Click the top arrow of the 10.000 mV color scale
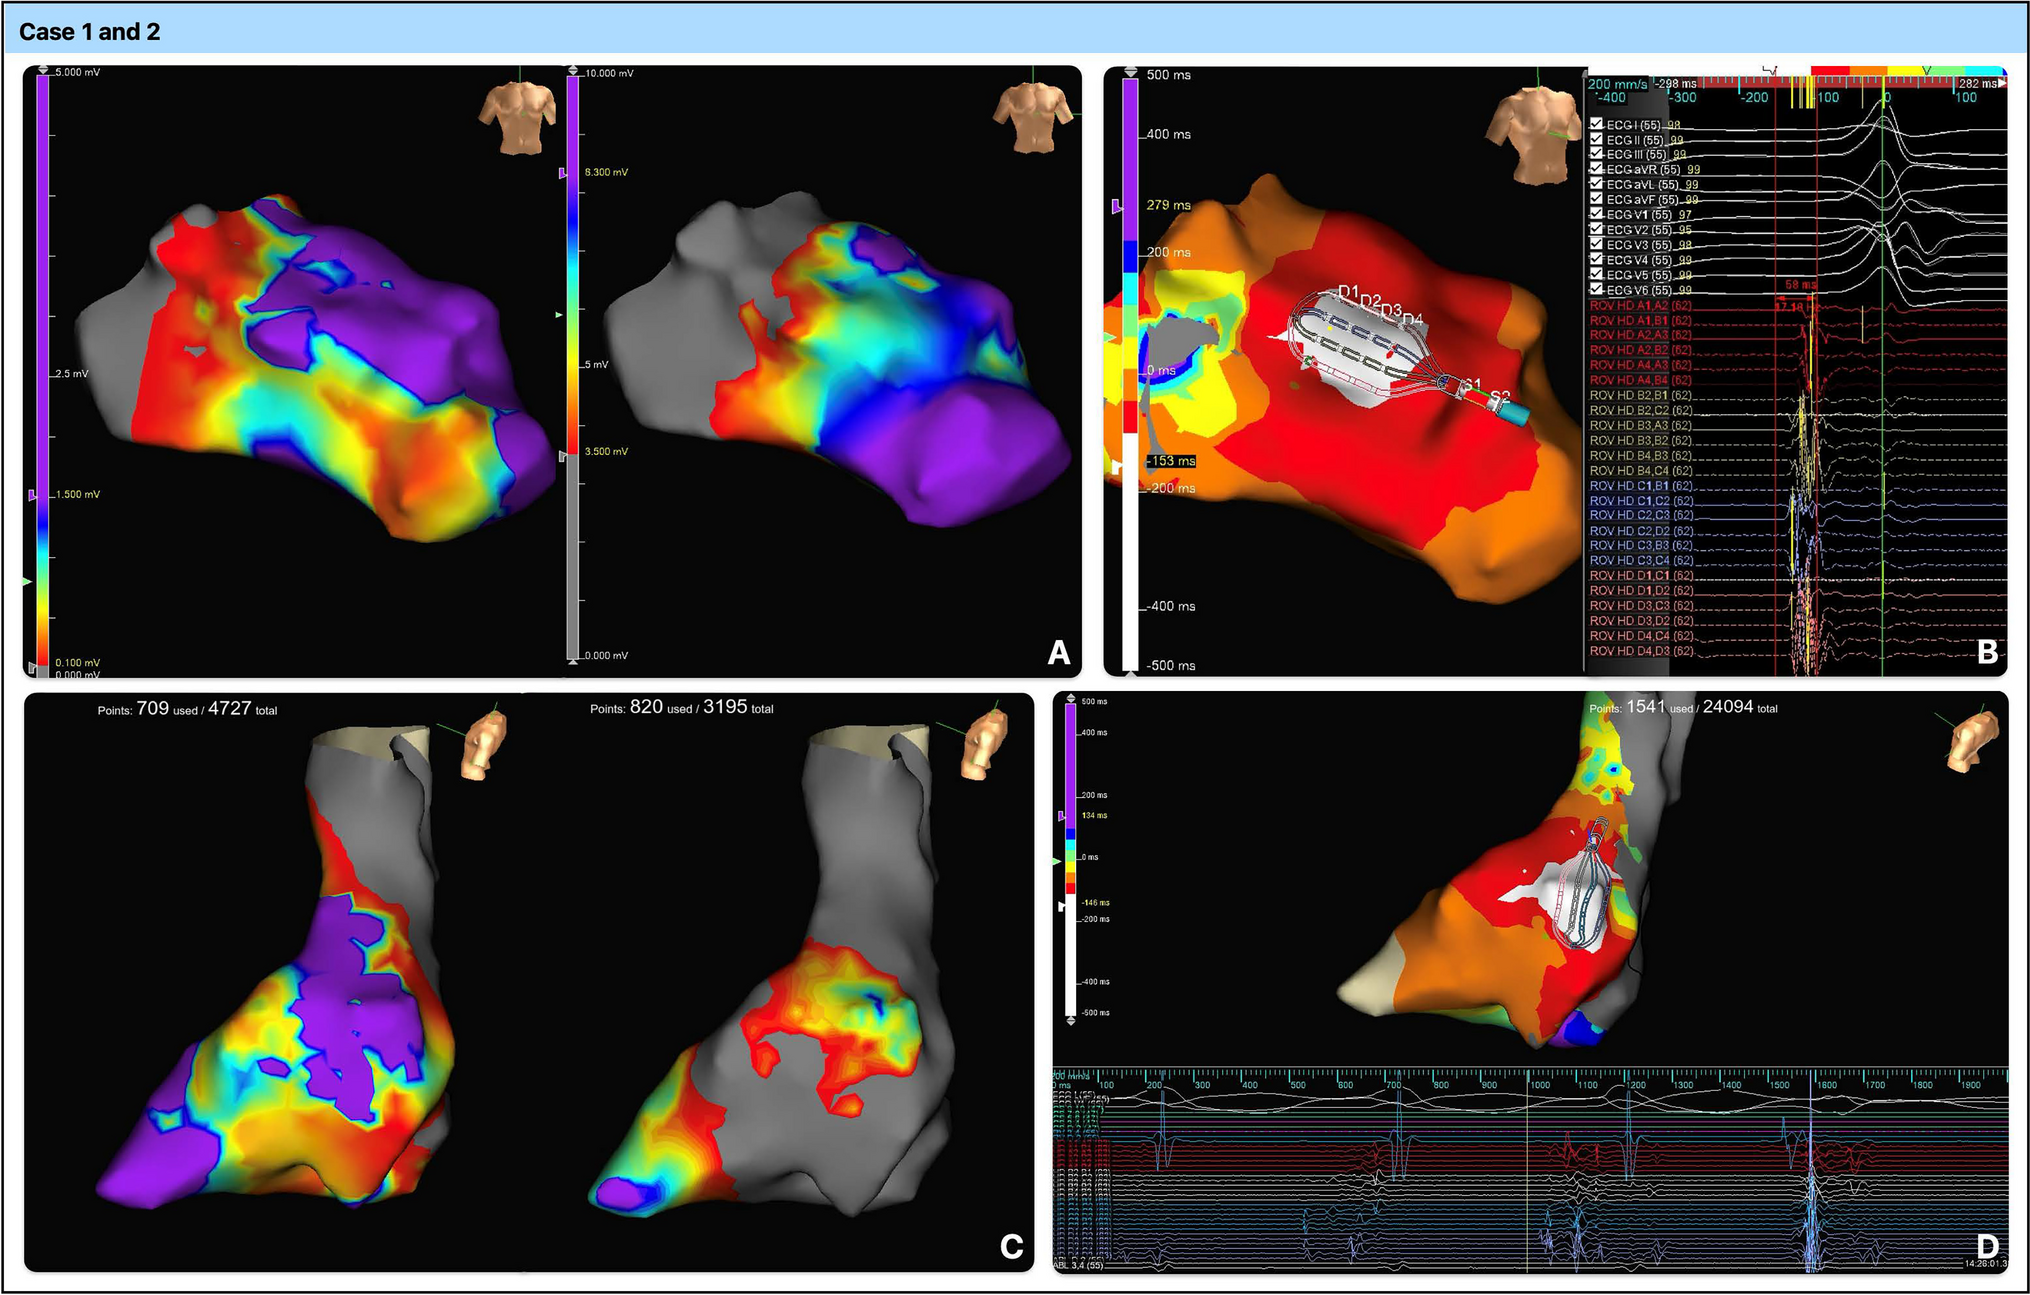 (x=573, y=70)
